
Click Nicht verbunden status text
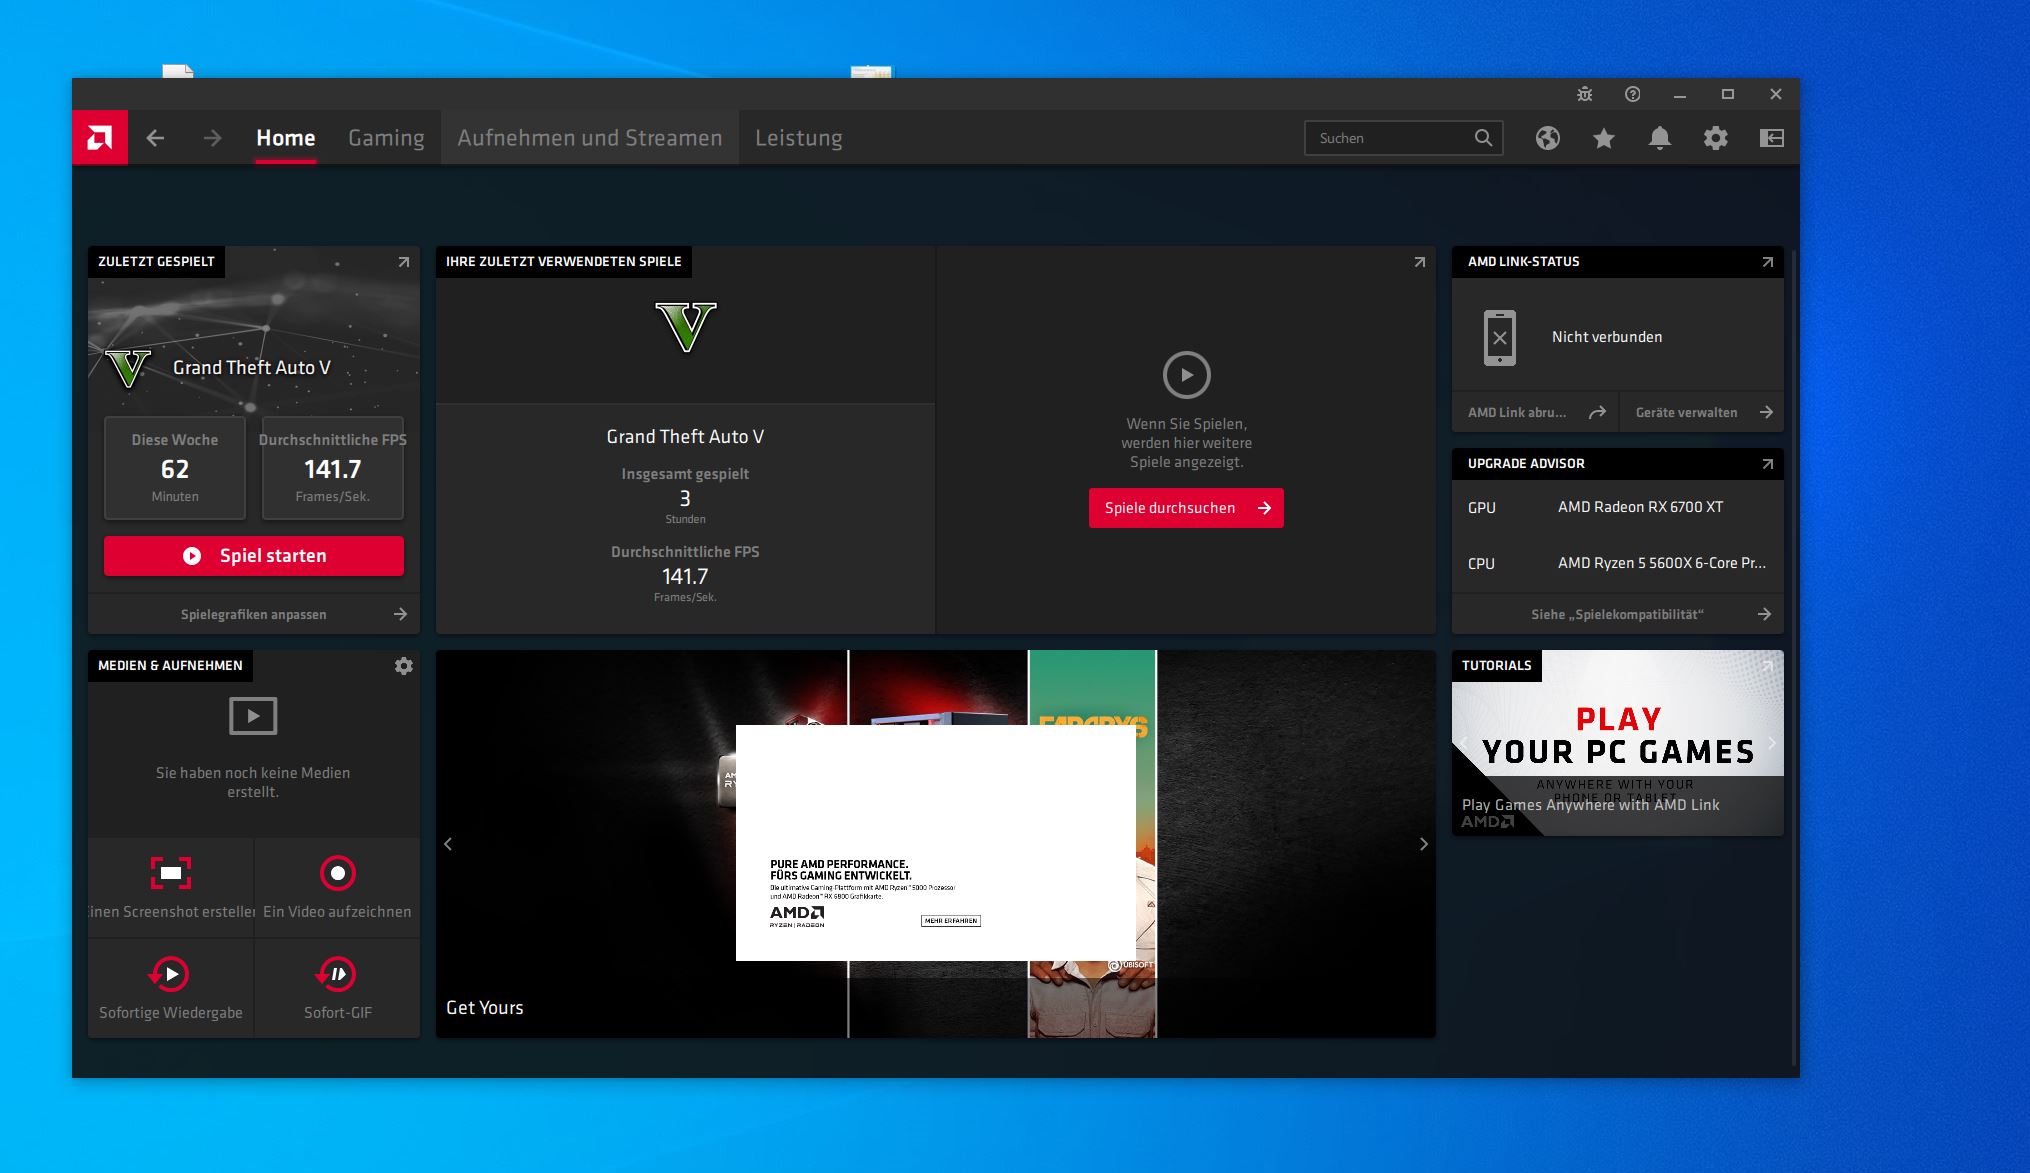(x=1607, y=337)
